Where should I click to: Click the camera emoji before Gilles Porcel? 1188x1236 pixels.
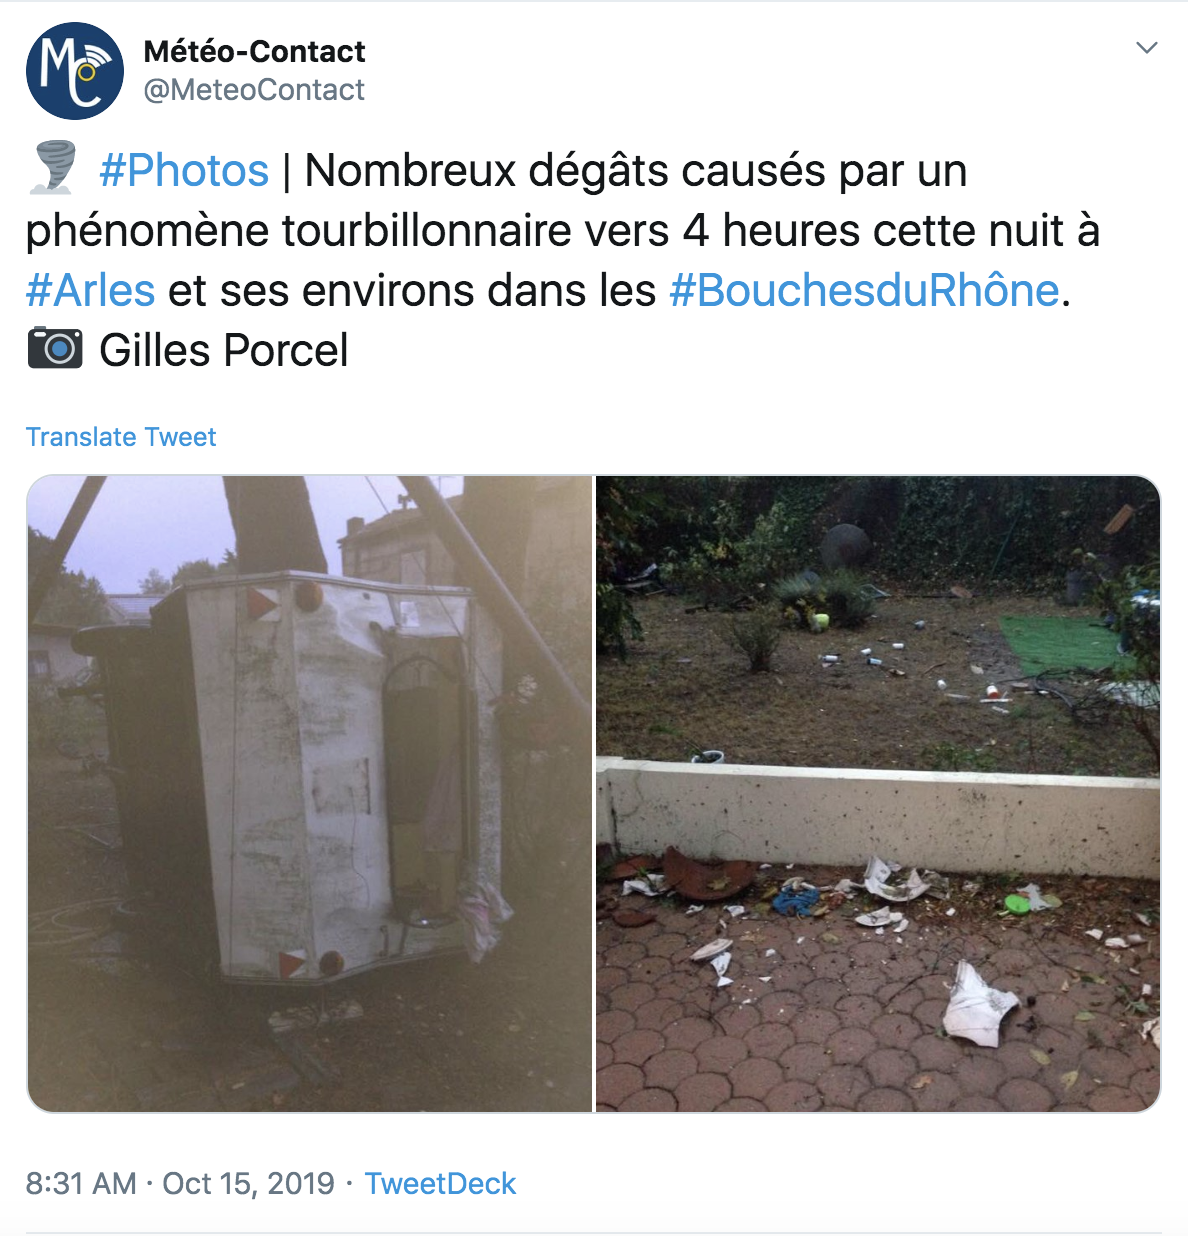pyautogui.click(x=55, y=348)
